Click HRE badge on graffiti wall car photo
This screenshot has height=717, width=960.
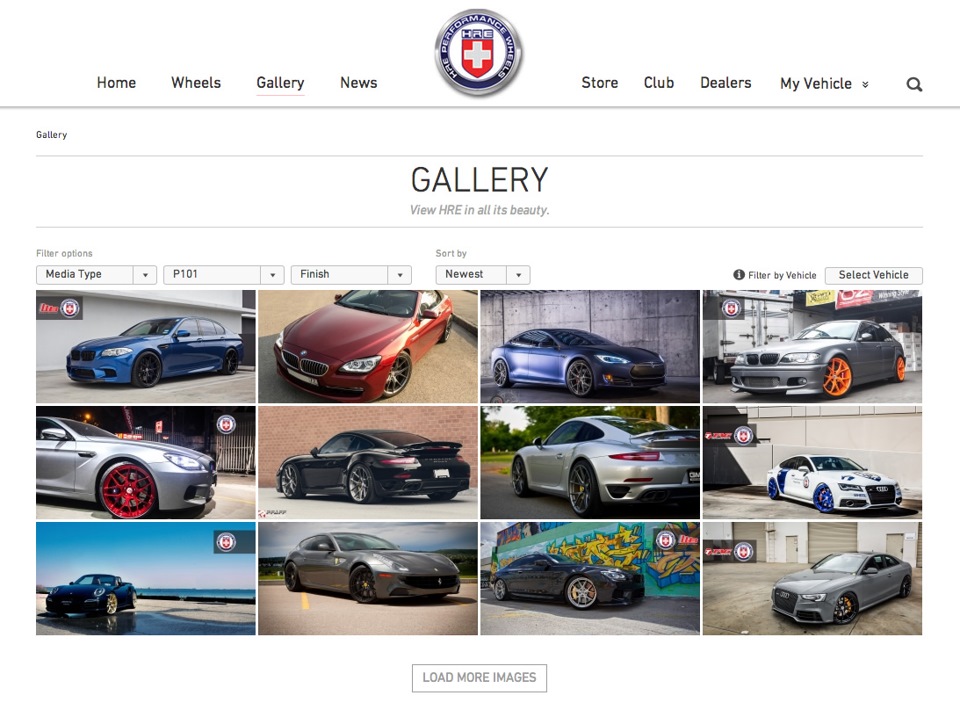point(666,540)
